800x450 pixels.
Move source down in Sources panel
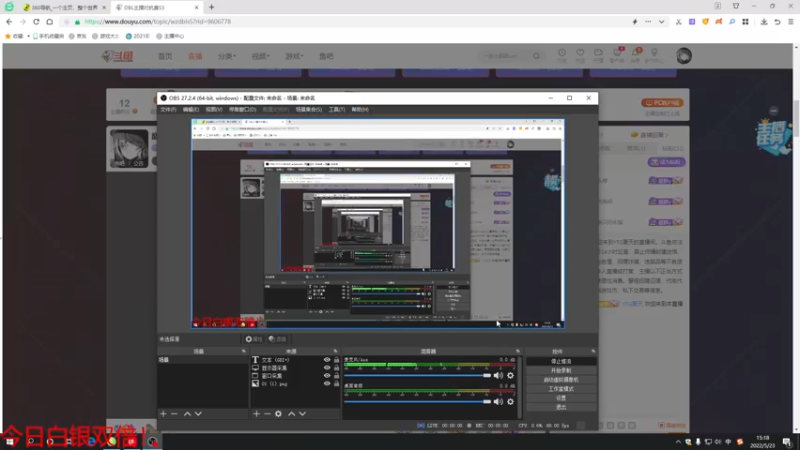(303, 414)
